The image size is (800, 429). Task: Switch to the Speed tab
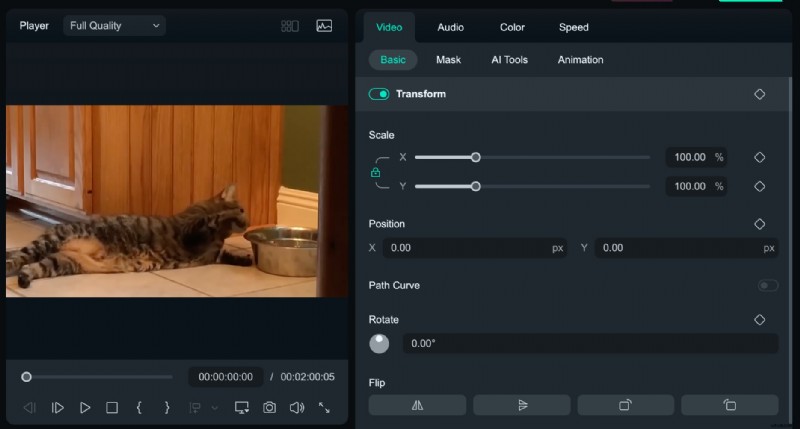[573, 28]
